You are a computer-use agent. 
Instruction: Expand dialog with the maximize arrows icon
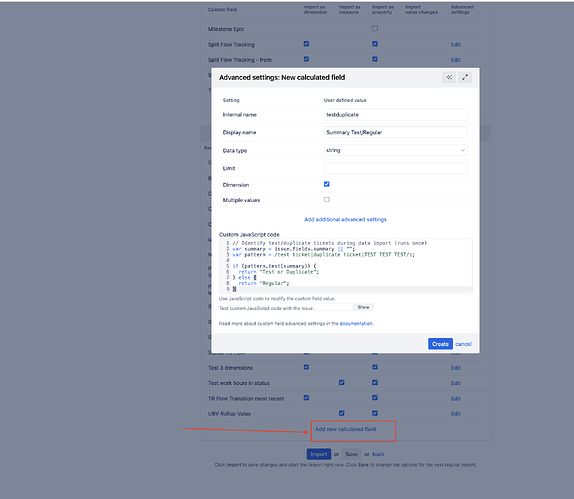(x=465, y=77)
